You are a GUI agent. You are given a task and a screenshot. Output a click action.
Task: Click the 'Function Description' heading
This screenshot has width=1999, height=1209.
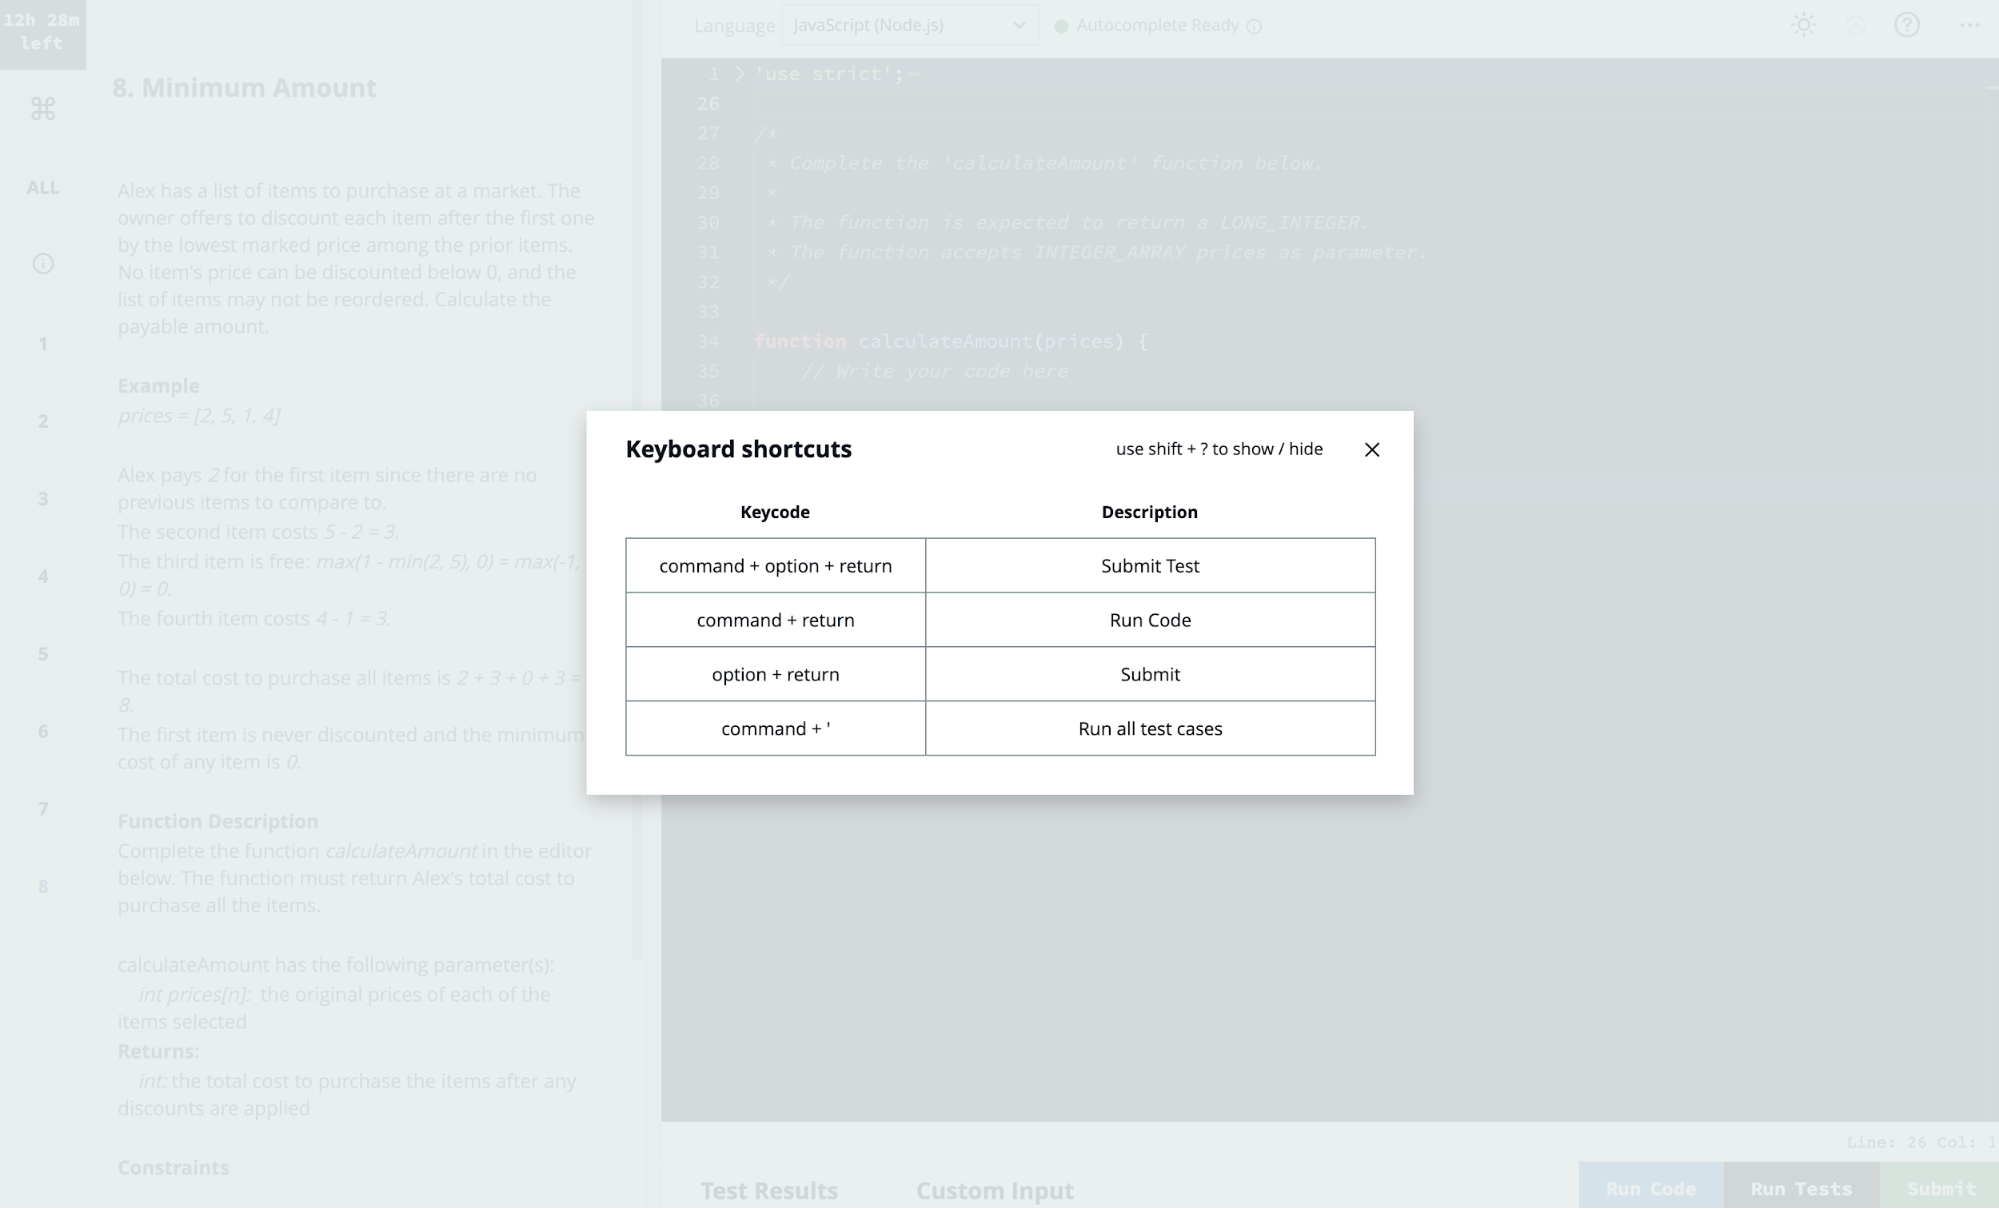tap(218, 821)
